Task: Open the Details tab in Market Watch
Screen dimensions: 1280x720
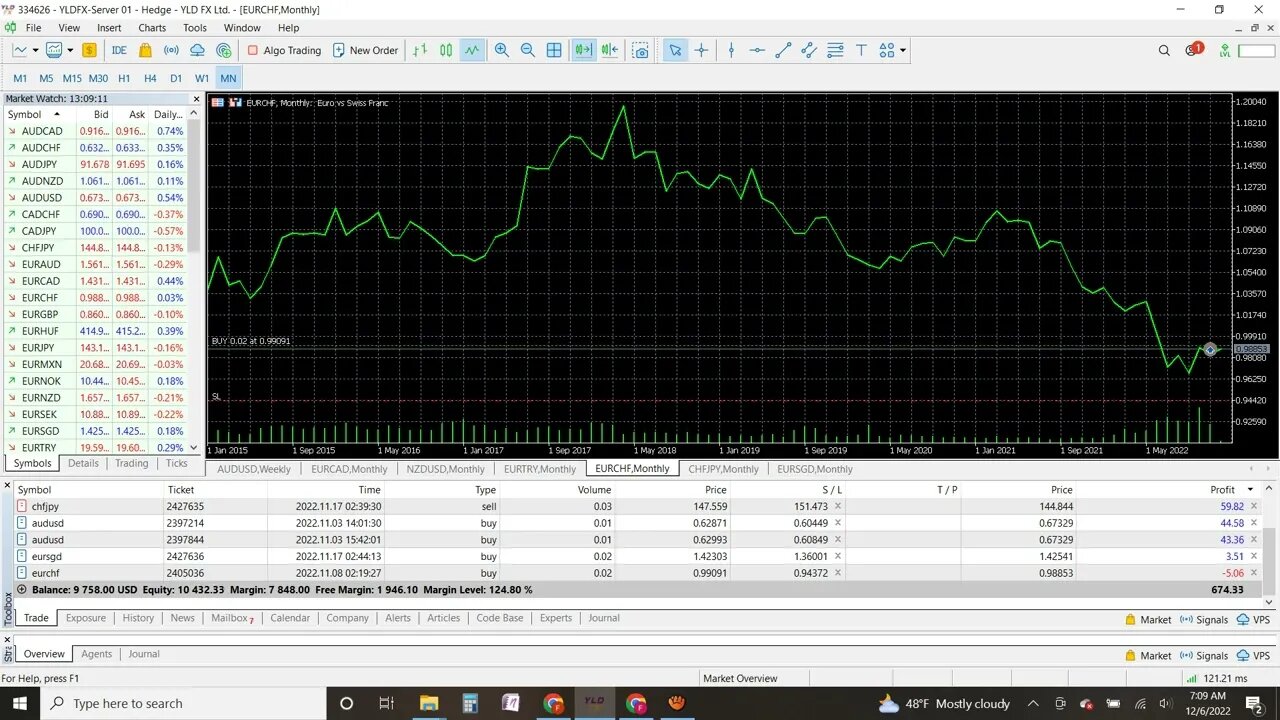Action: click(x=83, y=464)
